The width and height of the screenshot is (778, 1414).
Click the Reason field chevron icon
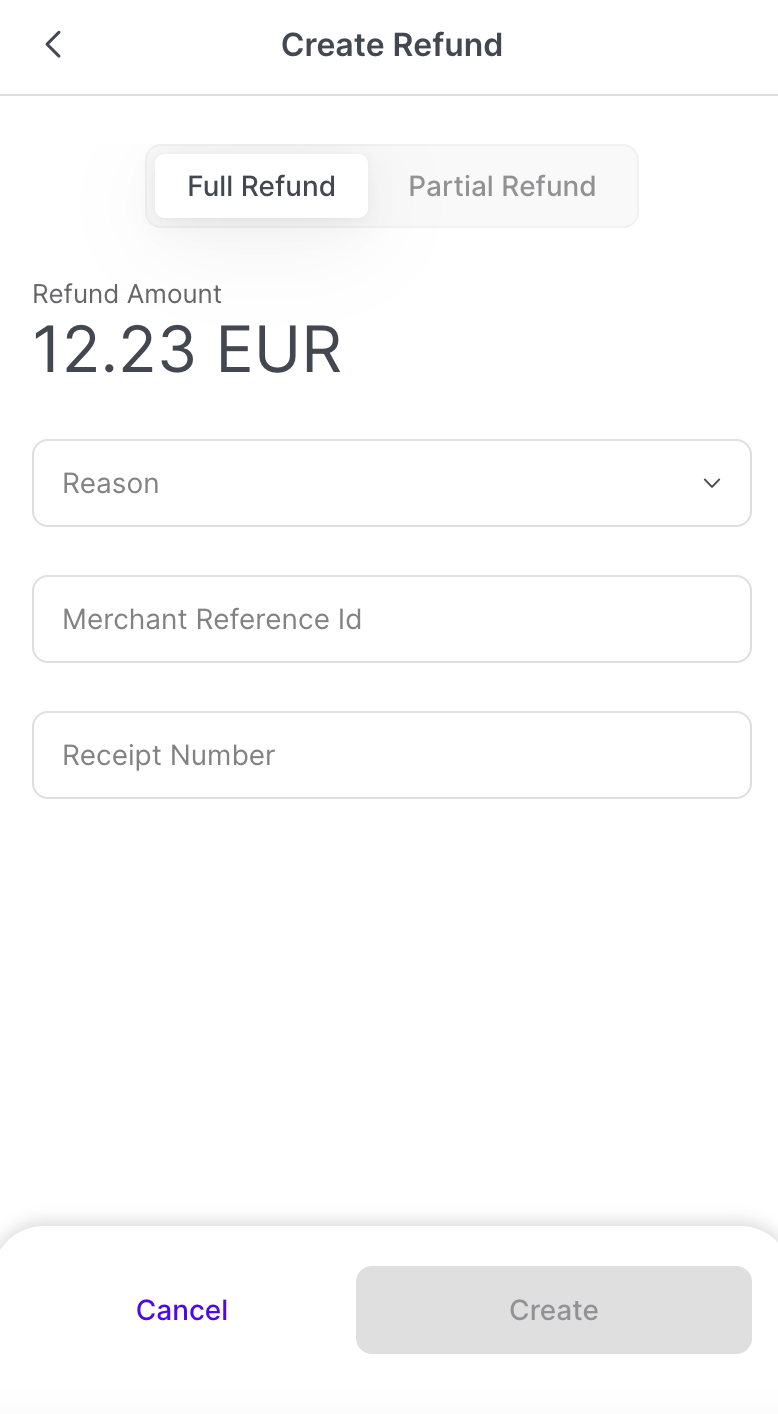point(711,484)
